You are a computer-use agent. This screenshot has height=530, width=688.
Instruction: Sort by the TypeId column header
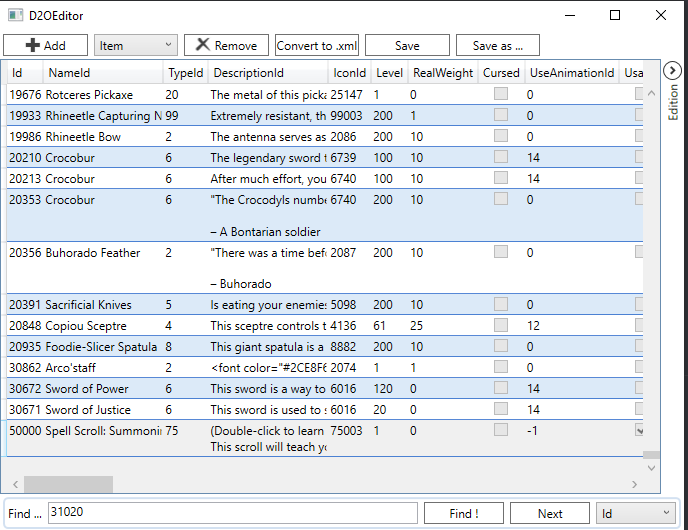click(186, 73)
